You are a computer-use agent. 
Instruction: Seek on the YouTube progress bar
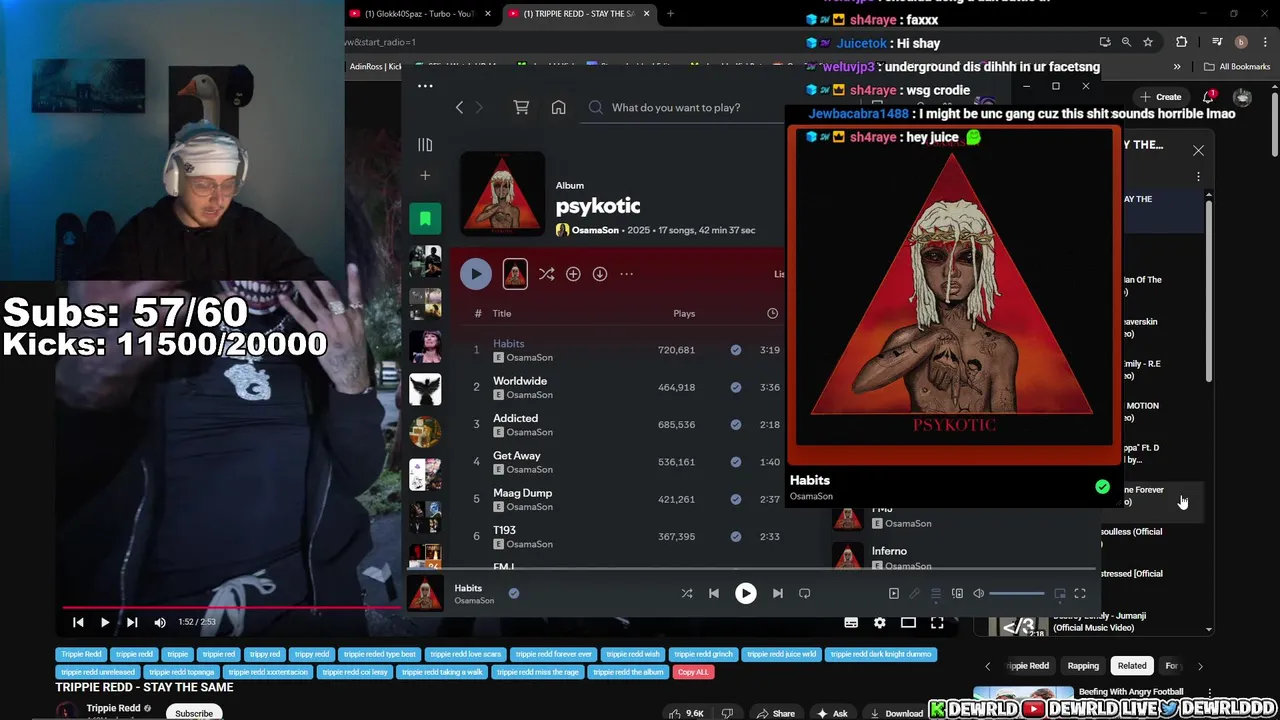(232, 607)
